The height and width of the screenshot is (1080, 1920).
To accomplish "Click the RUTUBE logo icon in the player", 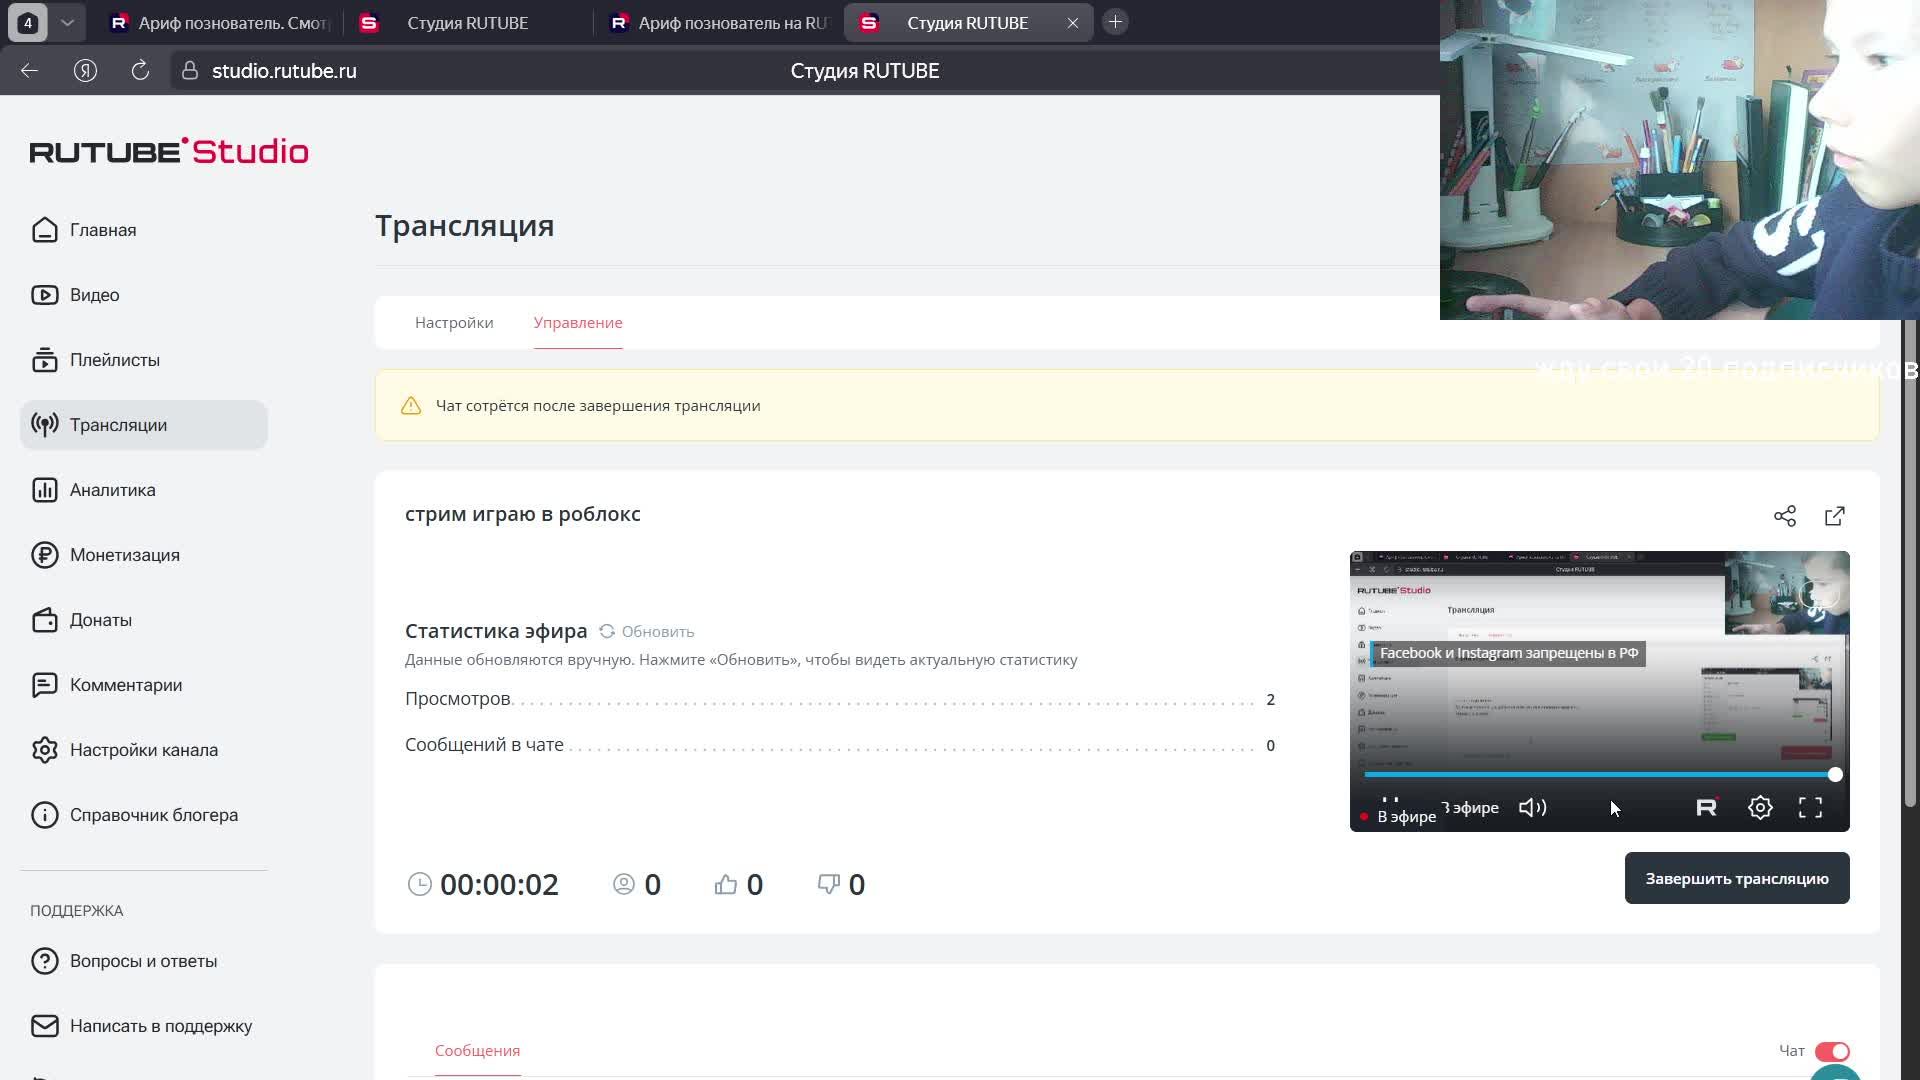I will click(1707, 808).
